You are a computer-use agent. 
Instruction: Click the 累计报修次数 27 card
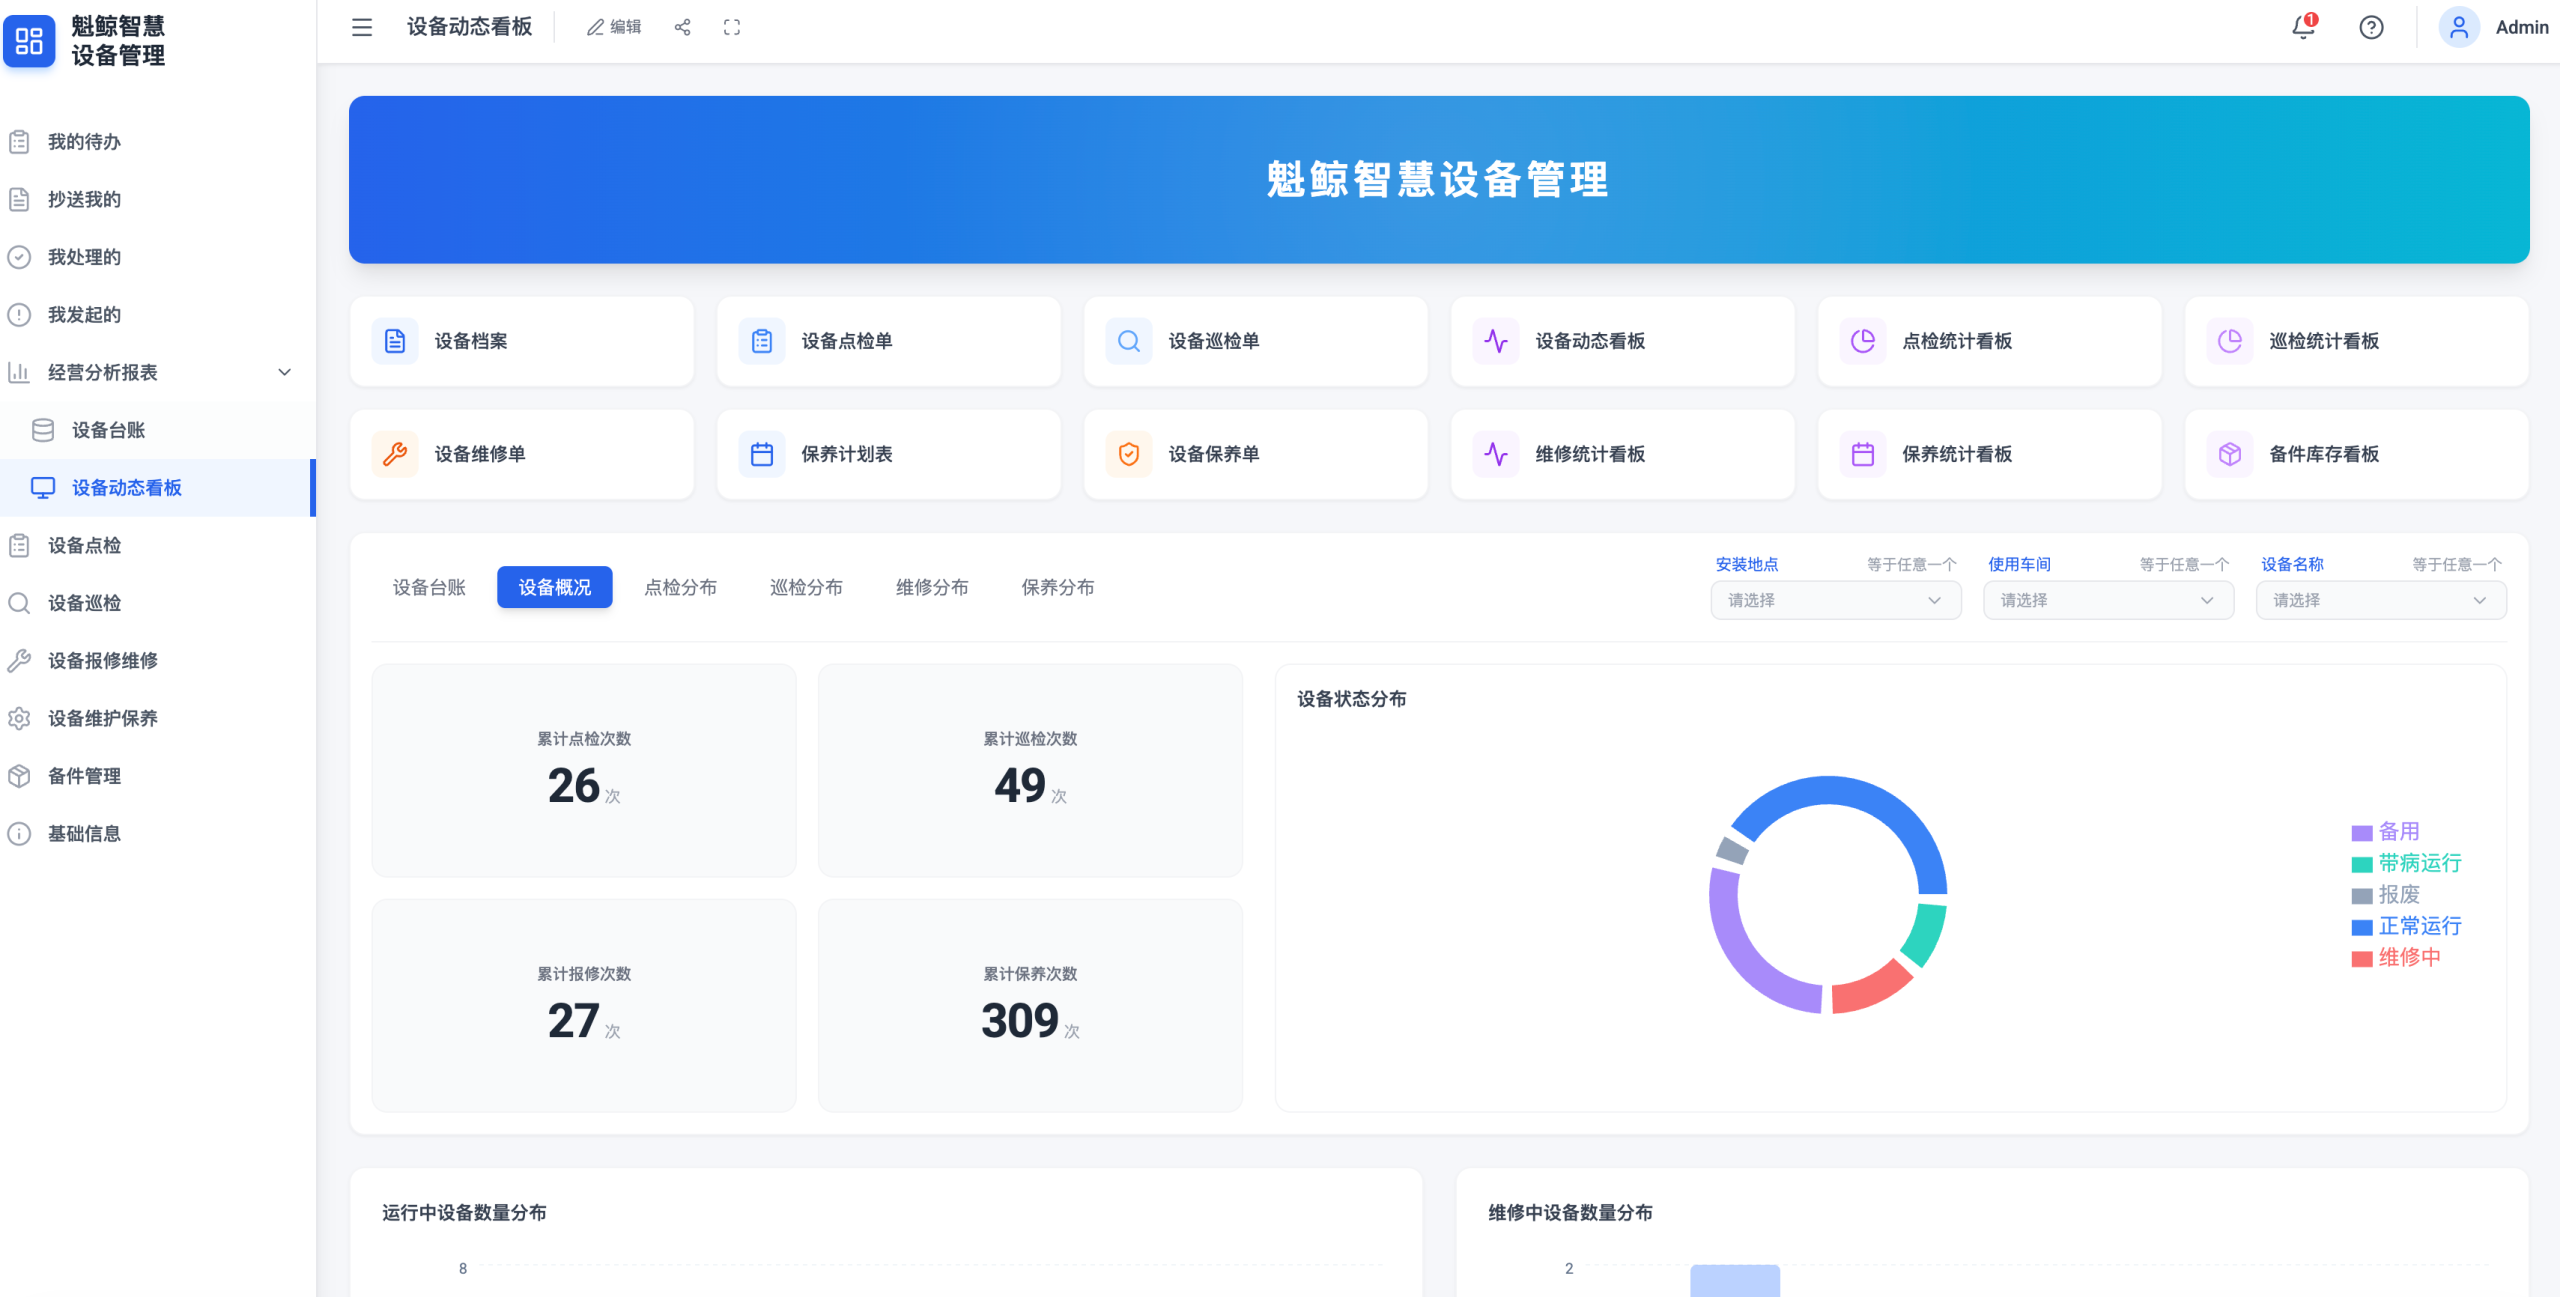[x=584, y=1005]
